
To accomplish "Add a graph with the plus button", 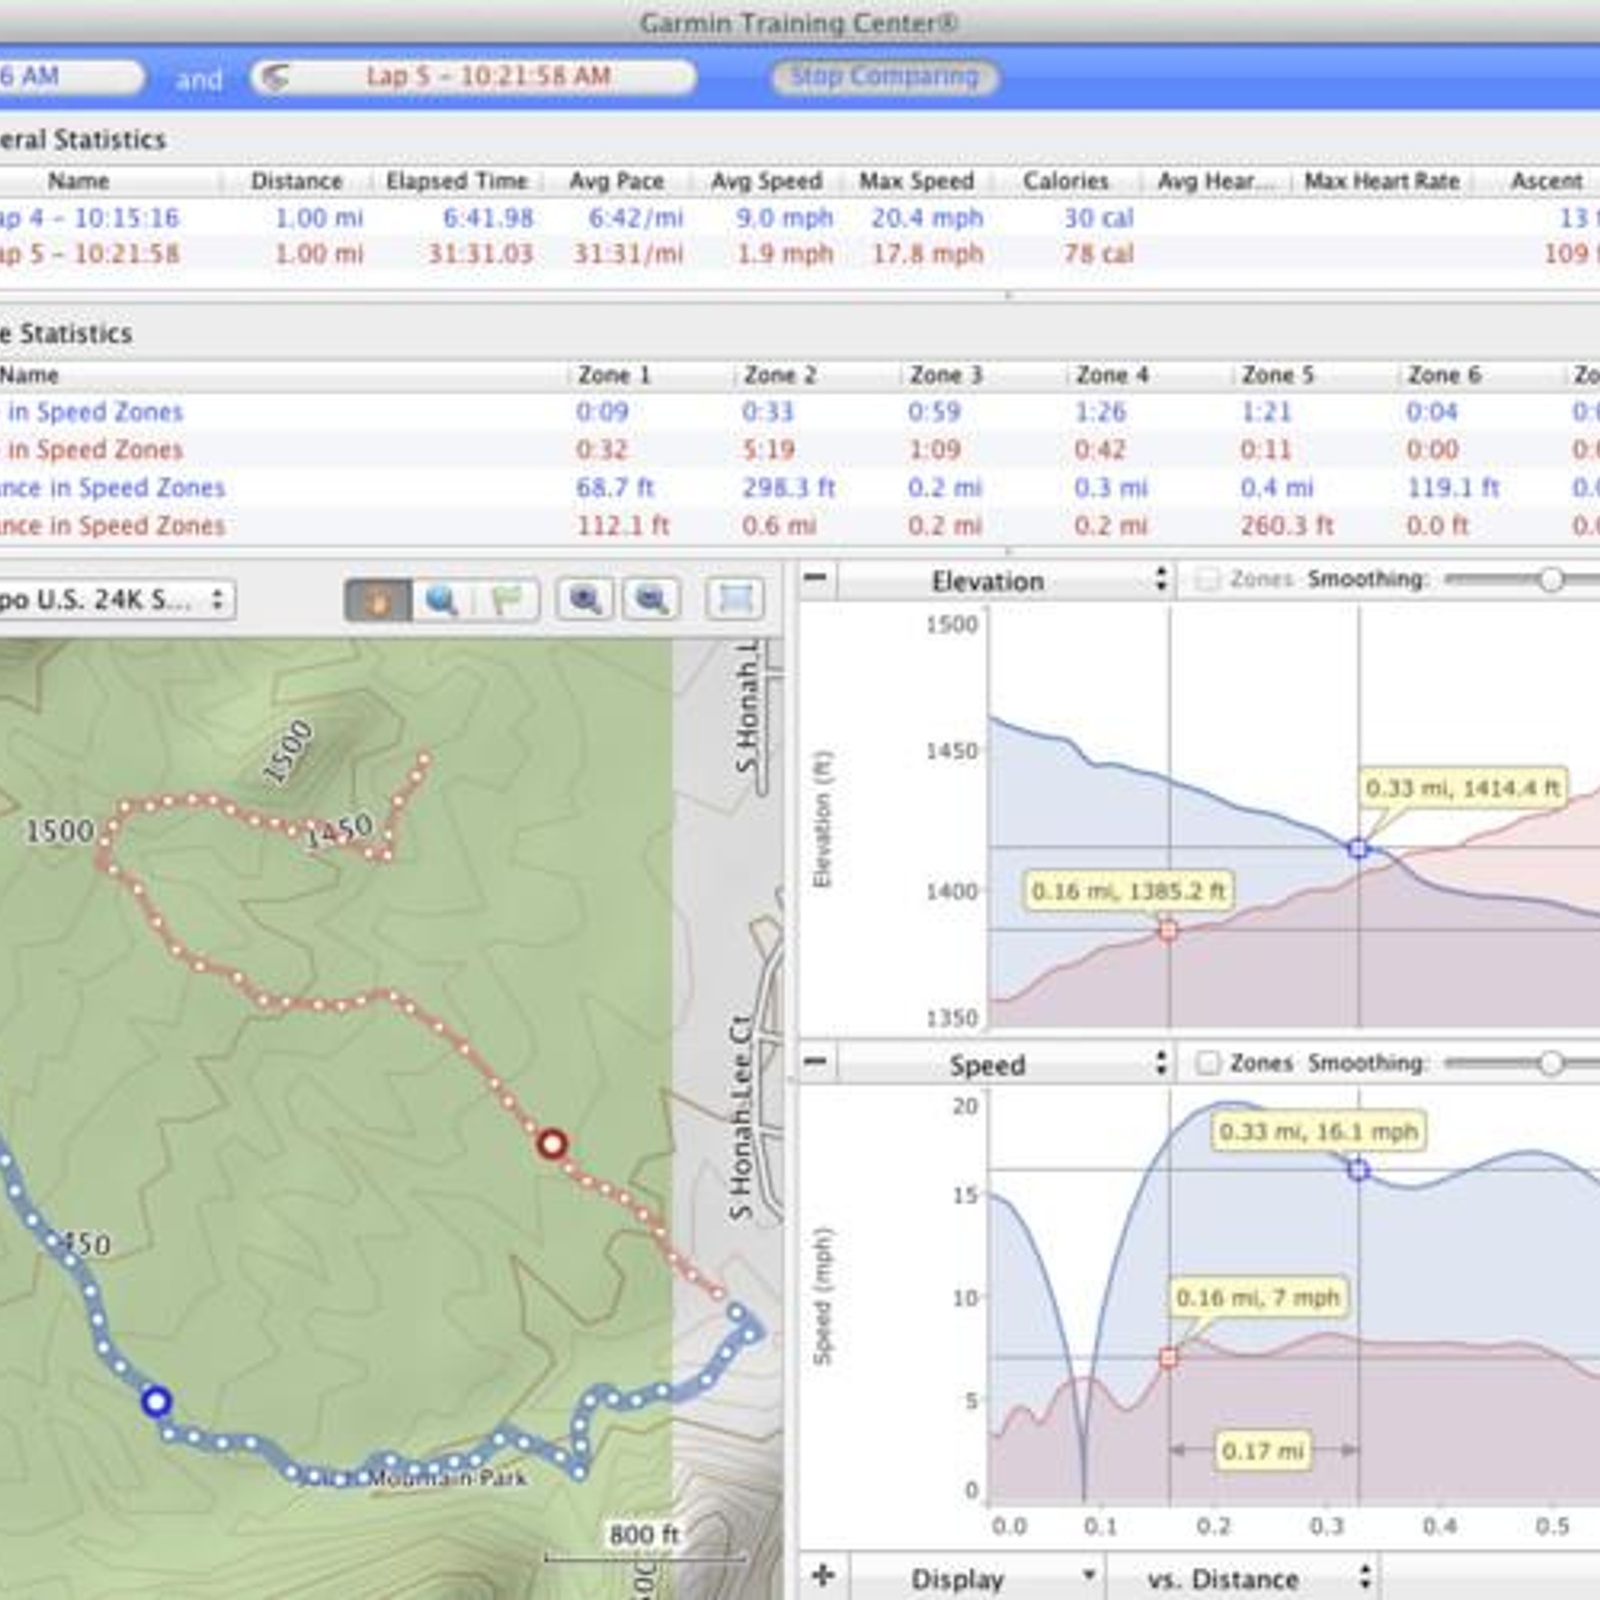I will pos(823,1577).
